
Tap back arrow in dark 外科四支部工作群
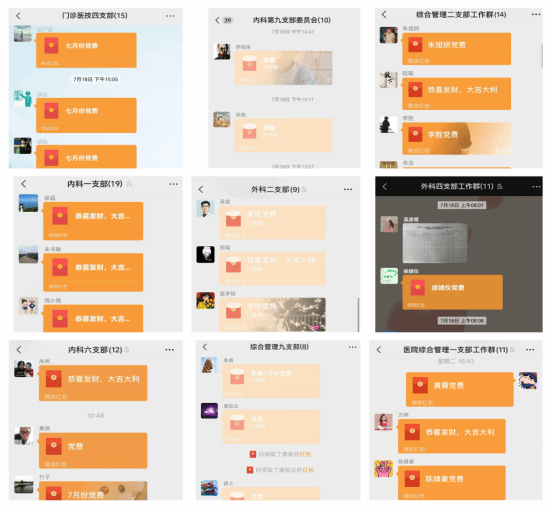(x=384, y=187)
